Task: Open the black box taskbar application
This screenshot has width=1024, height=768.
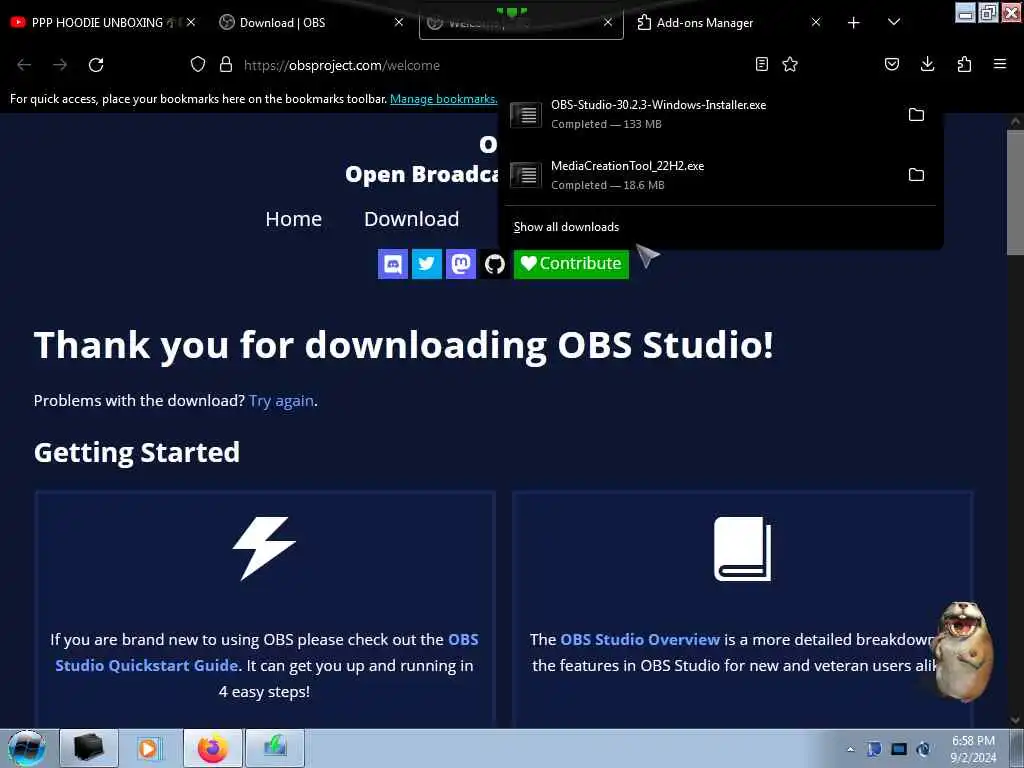Action: (x=88, y=748)
